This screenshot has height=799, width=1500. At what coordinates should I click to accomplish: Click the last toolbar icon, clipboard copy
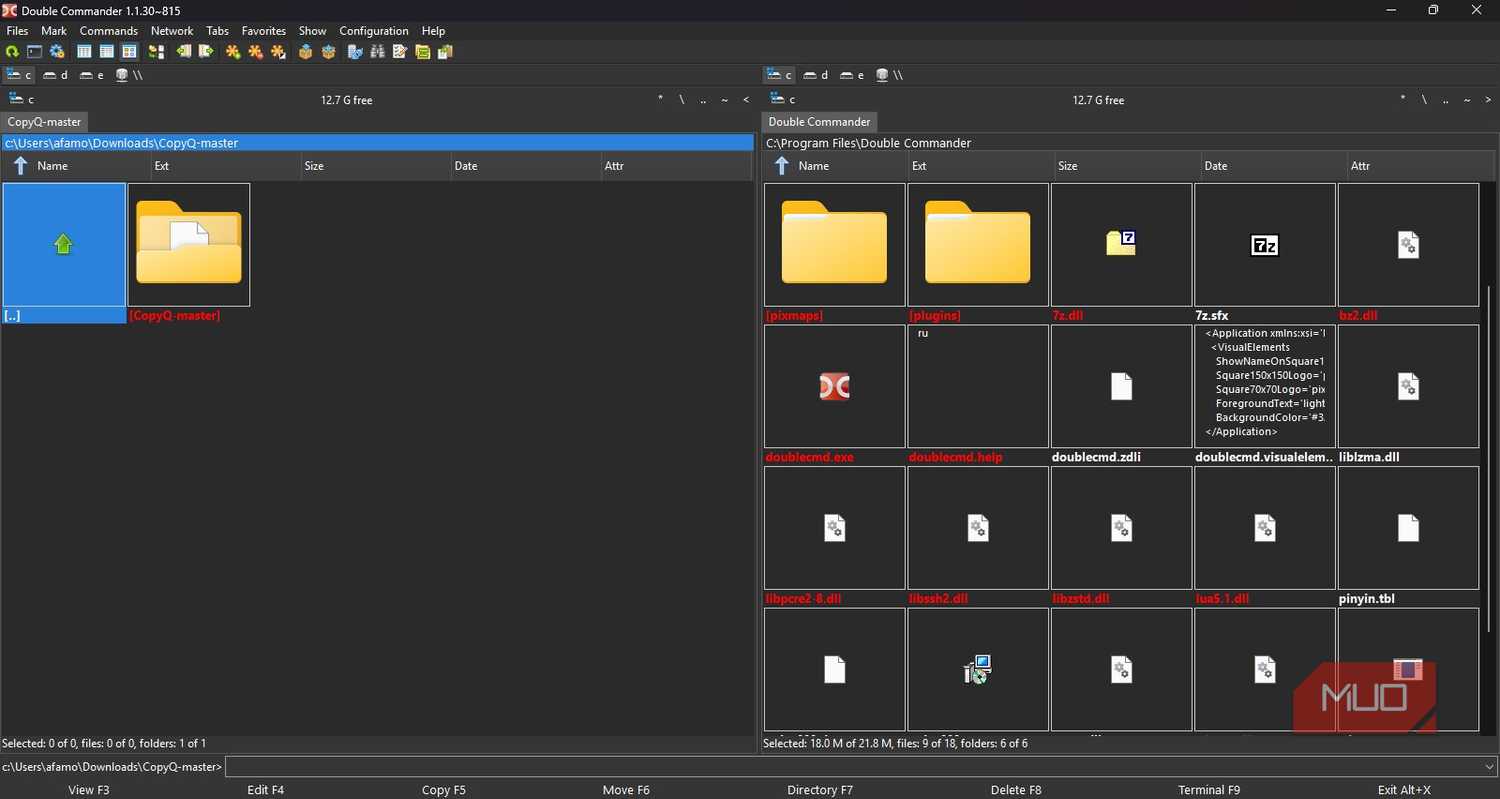click(x=445, y=52)
